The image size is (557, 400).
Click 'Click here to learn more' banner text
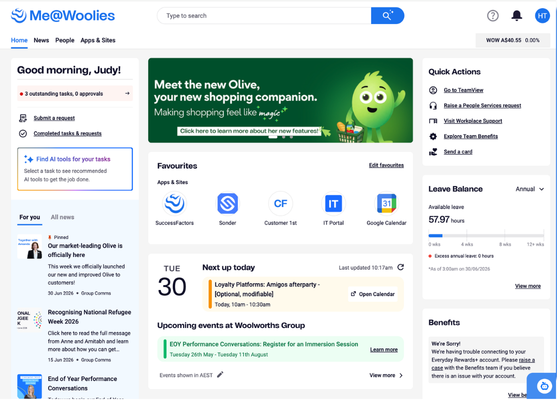click(249, 131)
